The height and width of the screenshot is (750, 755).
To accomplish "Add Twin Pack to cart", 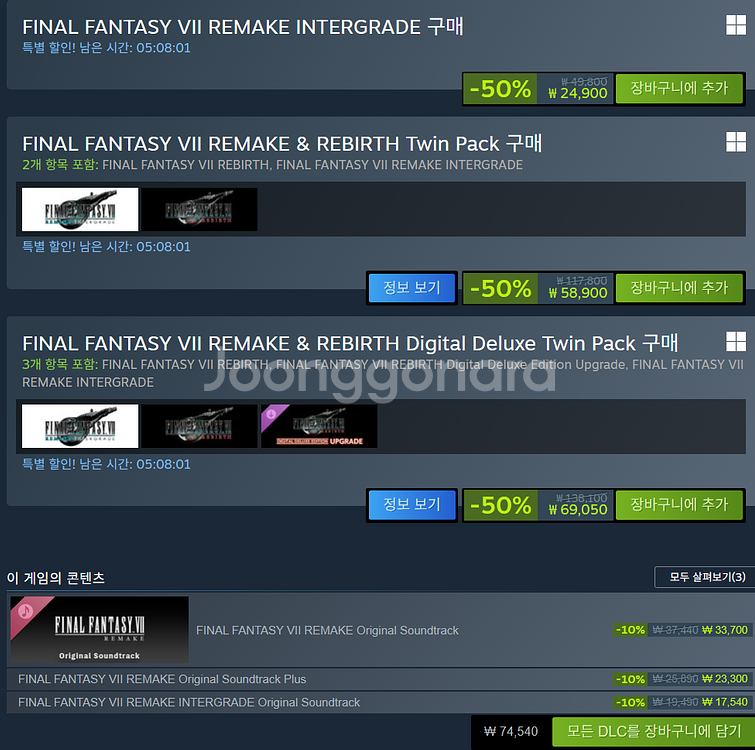I will 679,288.
